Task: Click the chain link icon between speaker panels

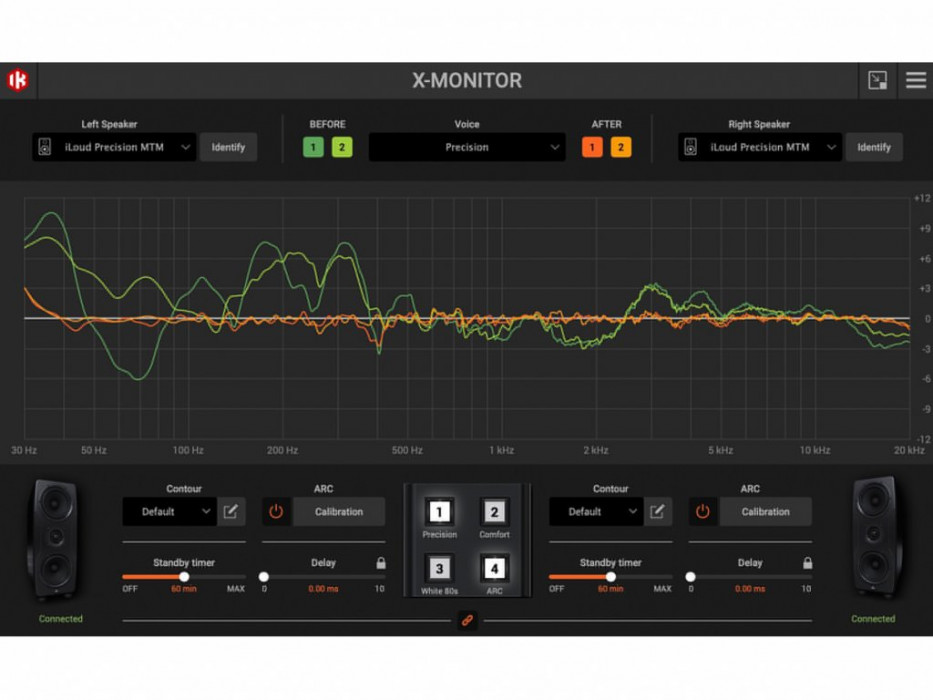Action: point(467,620)
